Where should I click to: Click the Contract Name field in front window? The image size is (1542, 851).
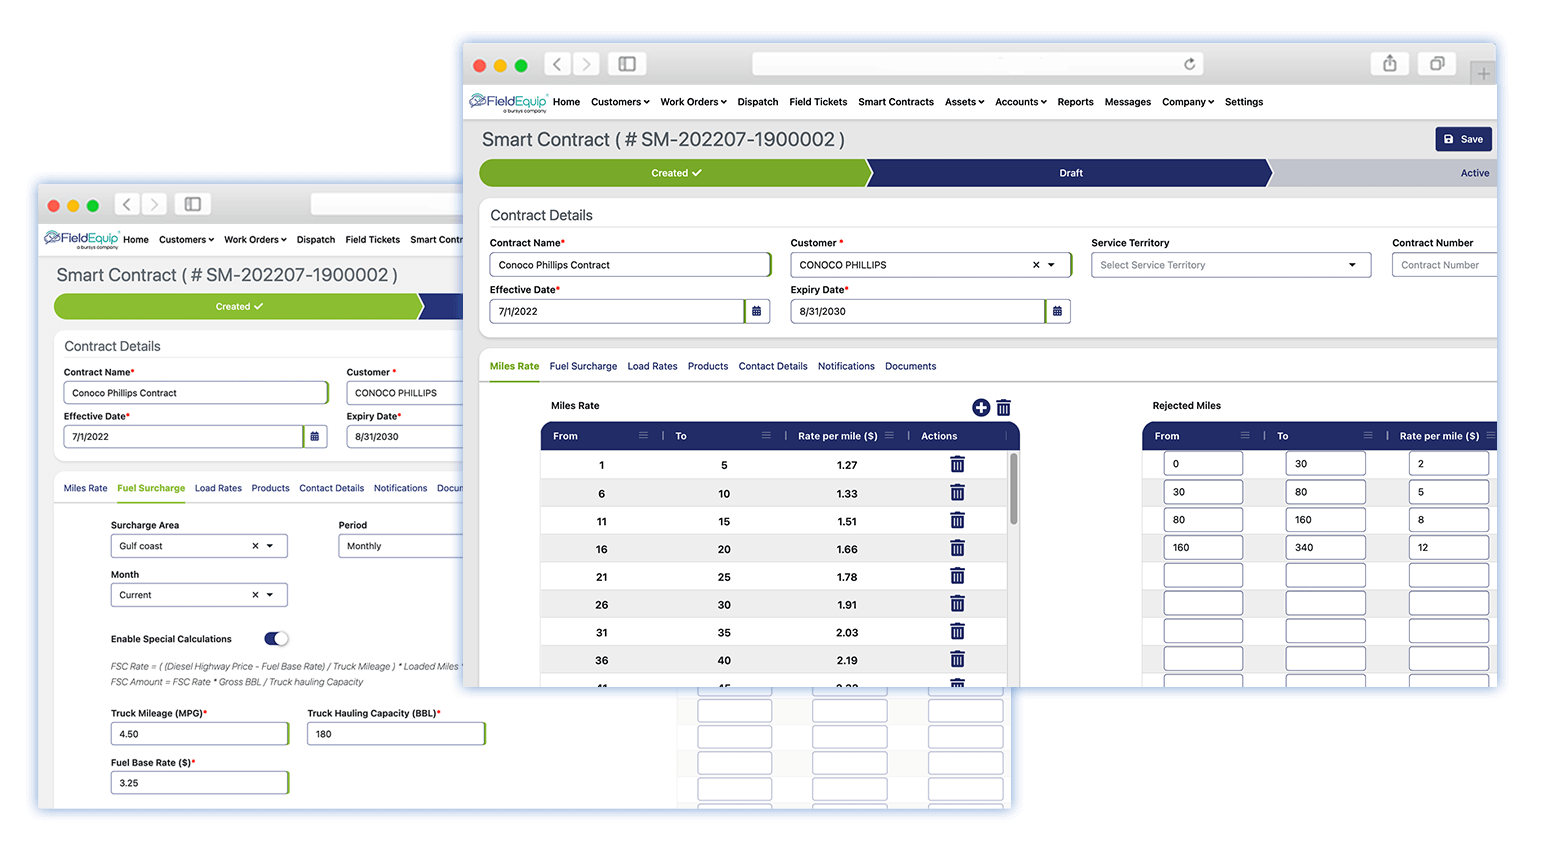coord(630,265)
